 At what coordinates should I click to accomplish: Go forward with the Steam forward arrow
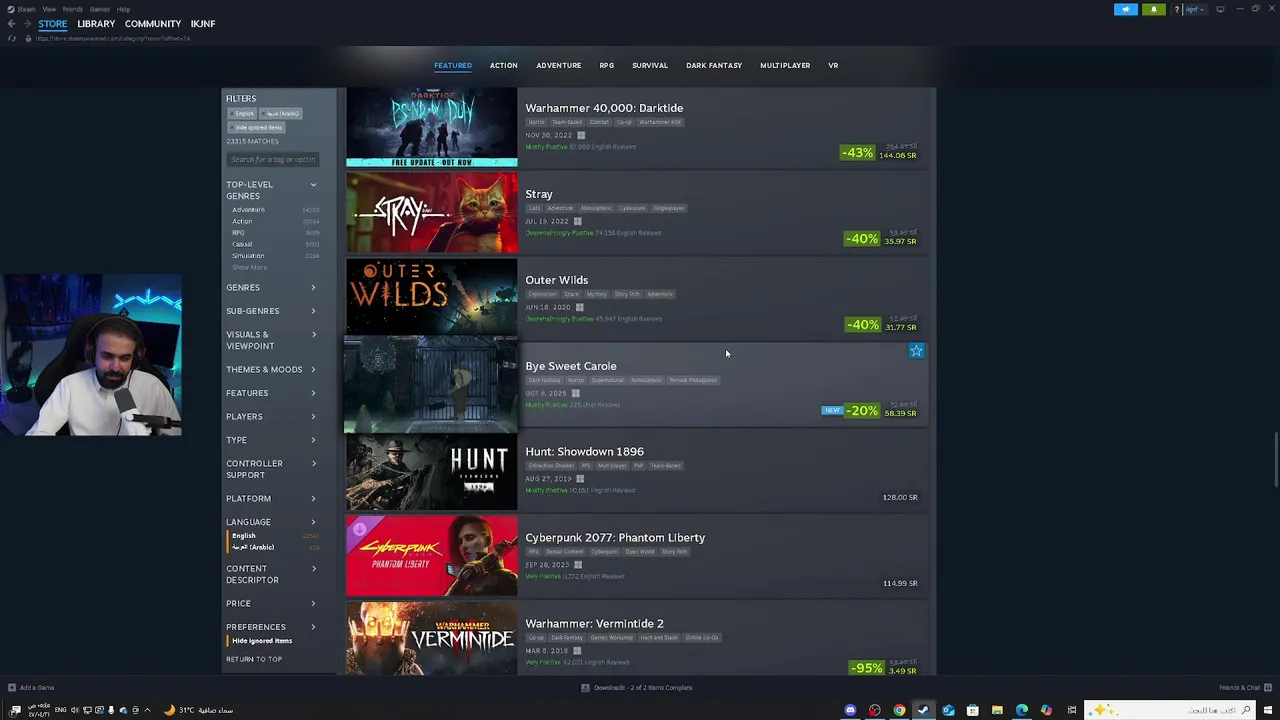click(x=27, y=24)
